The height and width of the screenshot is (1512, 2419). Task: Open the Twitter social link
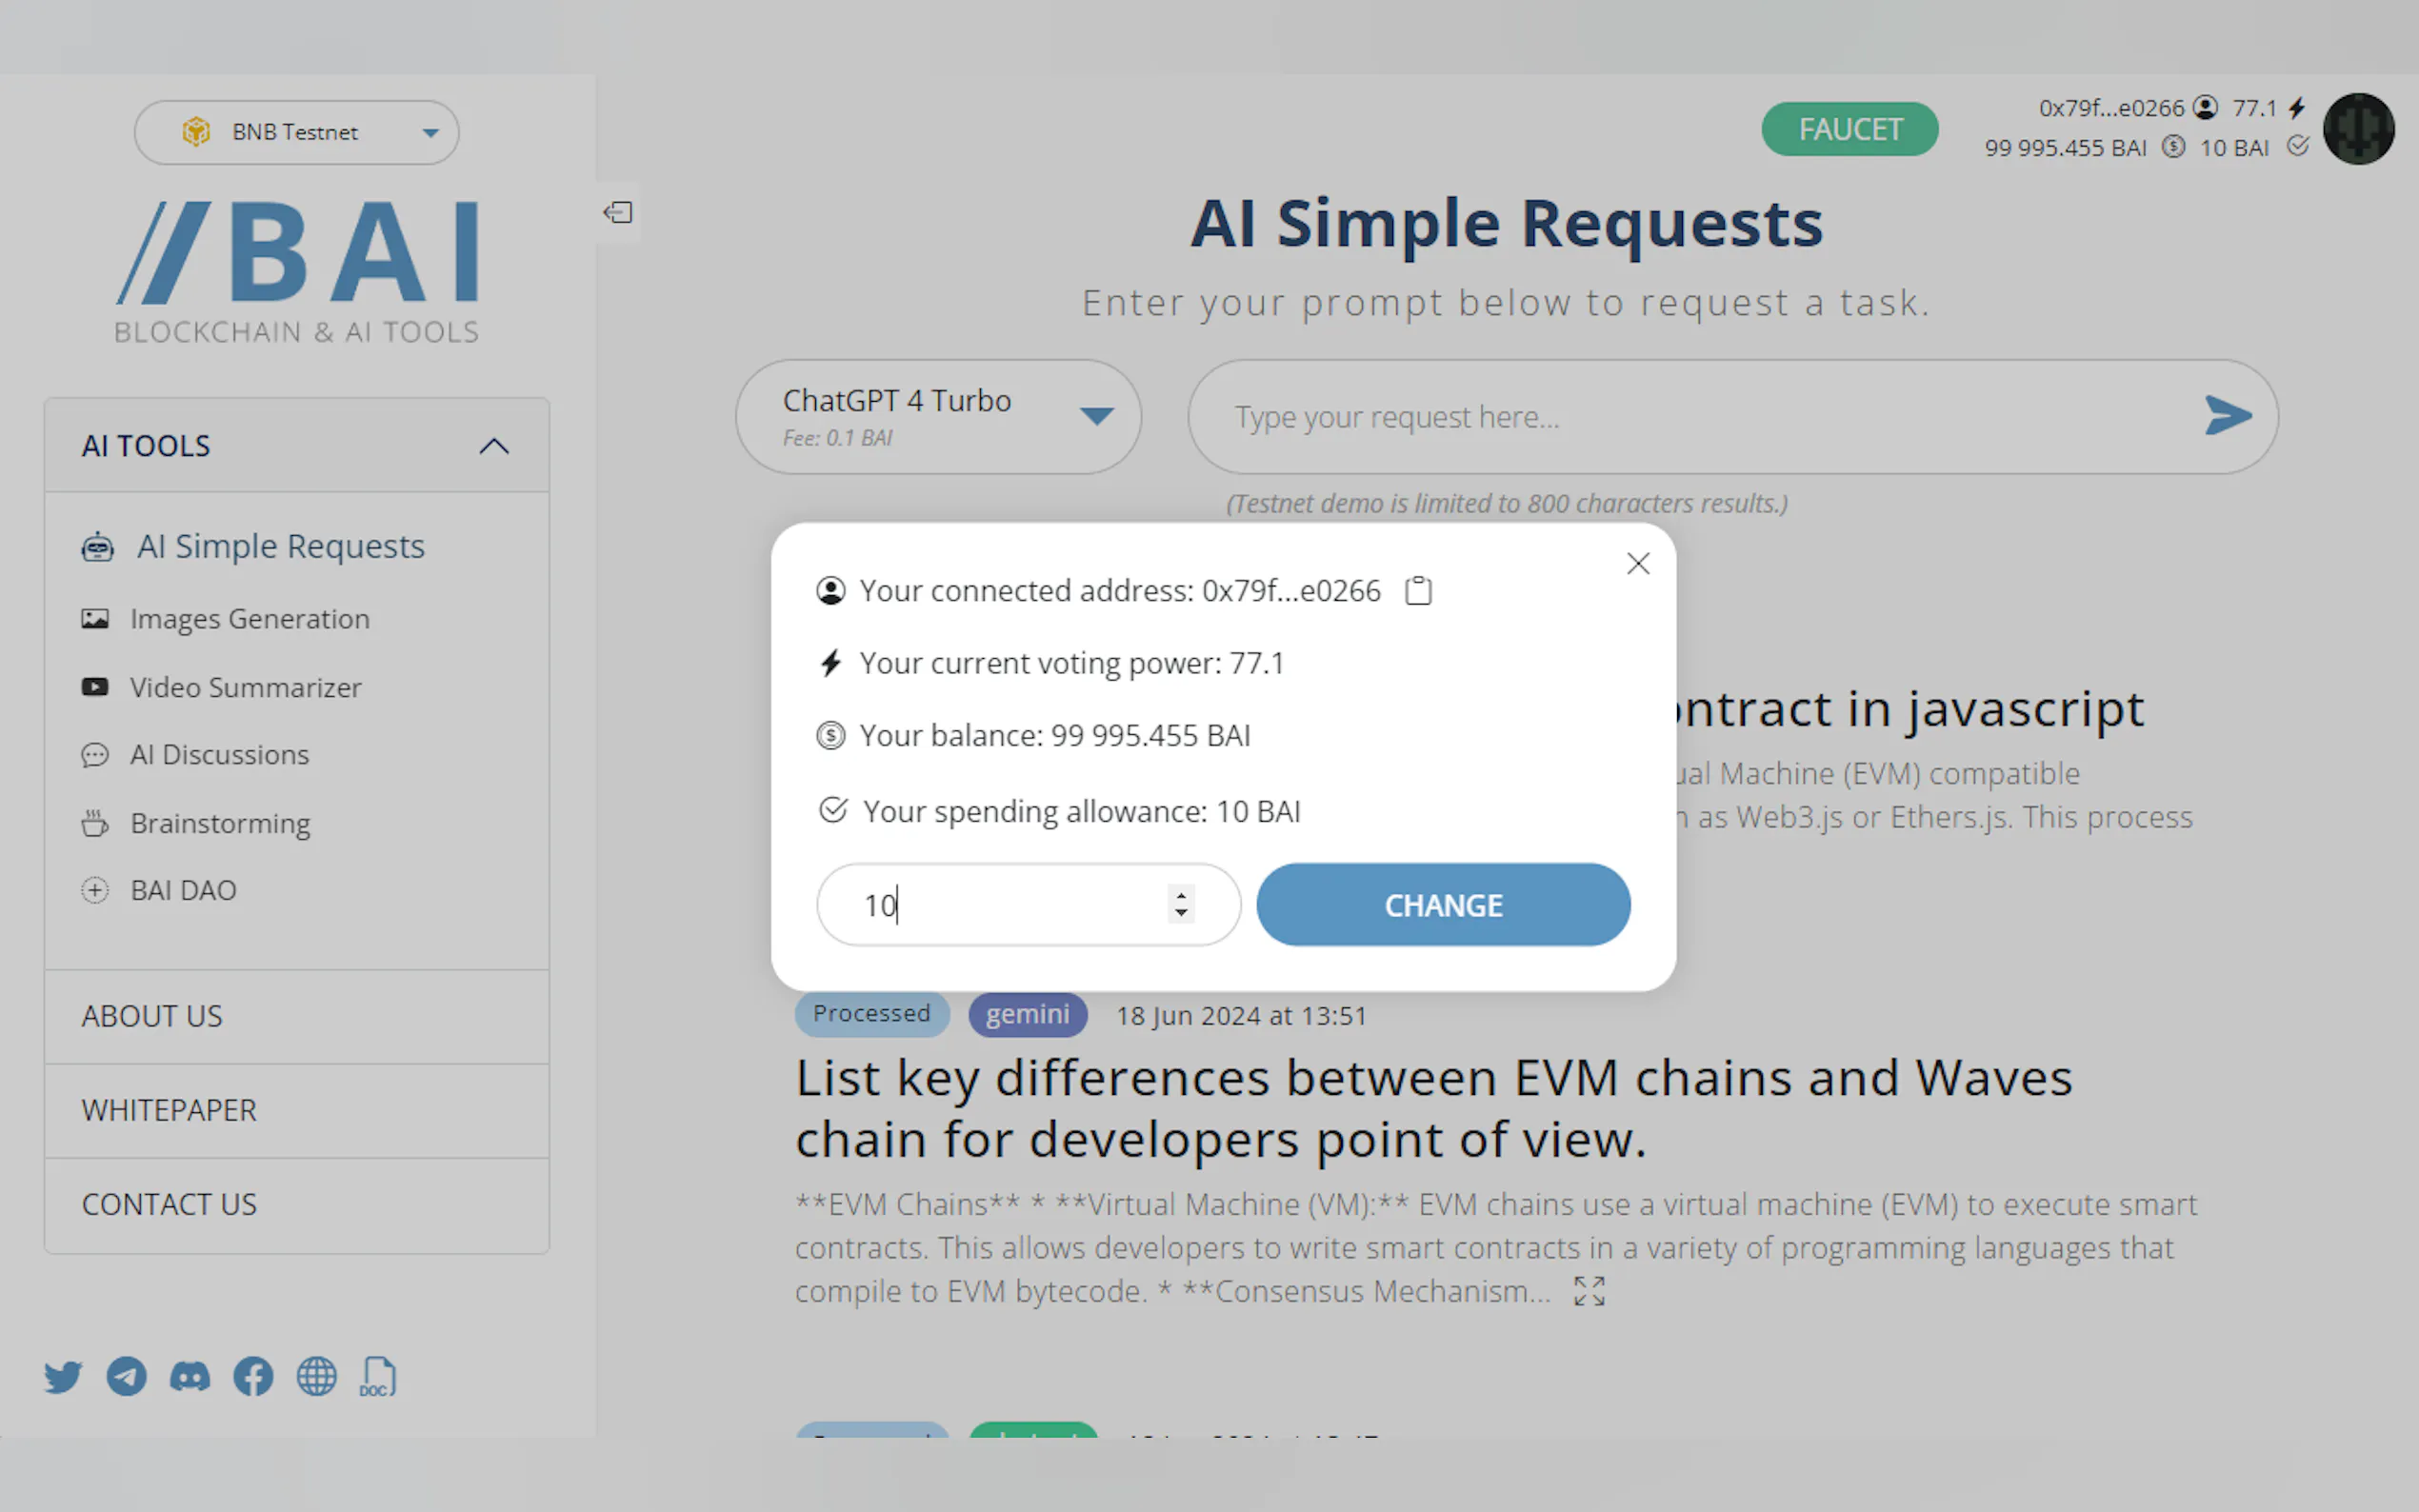[x=63, y=1377]
